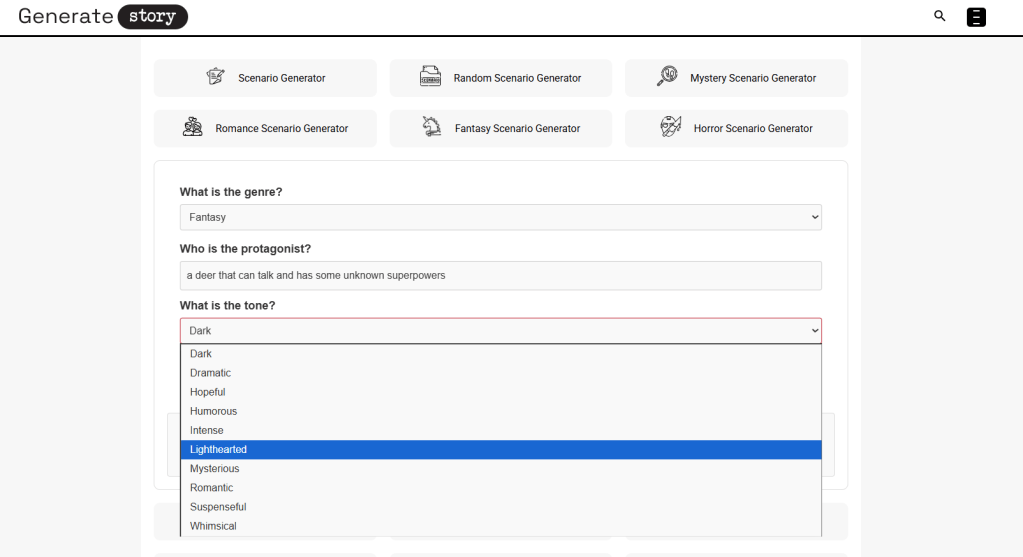Pick the Humorous tone option
Screen dimensions: 1023x557
[x=213, y=411]
